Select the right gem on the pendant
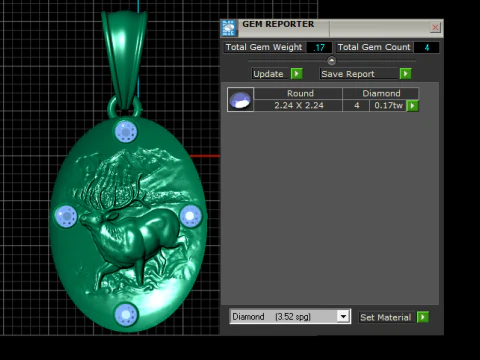 [190, 216]
